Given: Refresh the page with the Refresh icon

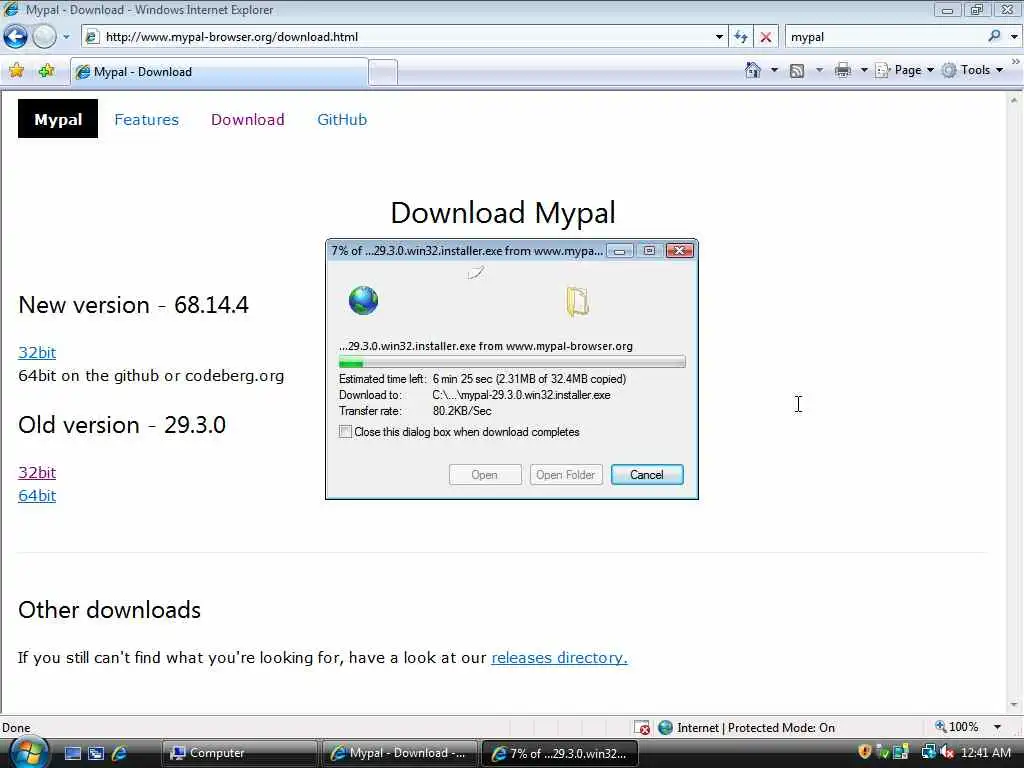Looking at the screenshot, I should (x=741, y=37).
